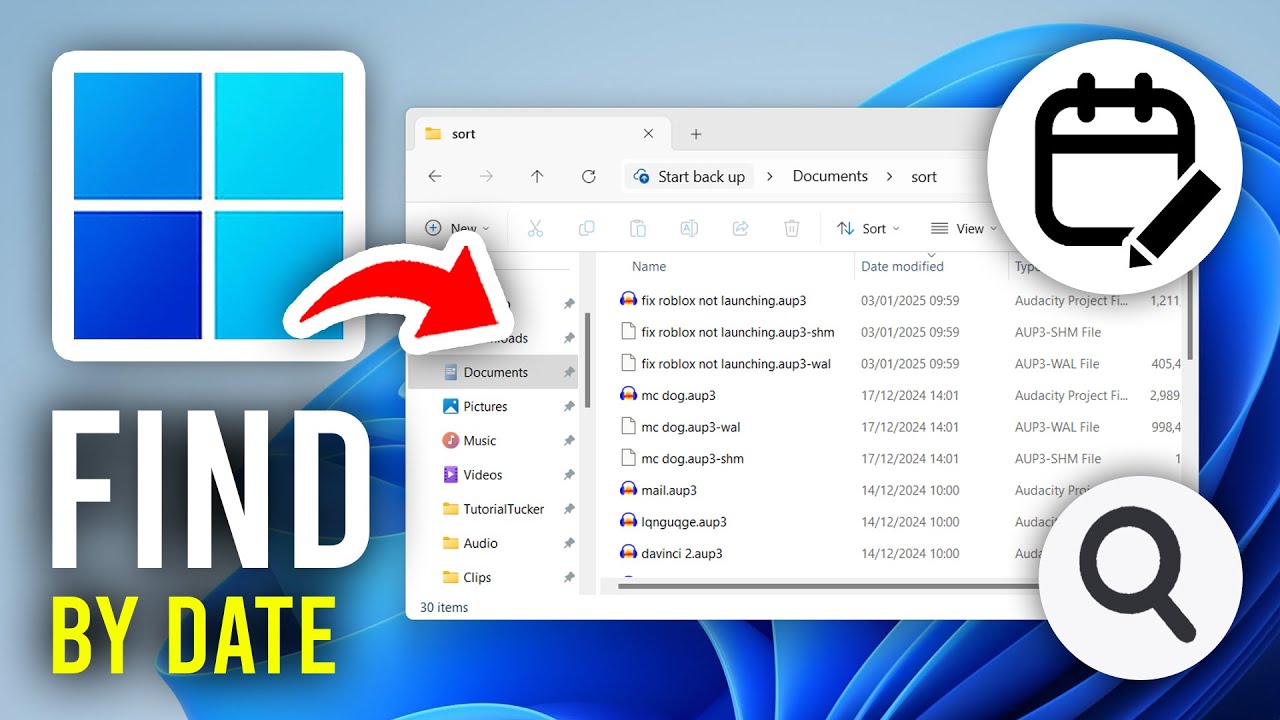Image resolution: width=1280 pixels, height=720 pixels.
Task: Click the Pictures folder icon in sidebar
Action: (x=450, y=406)
